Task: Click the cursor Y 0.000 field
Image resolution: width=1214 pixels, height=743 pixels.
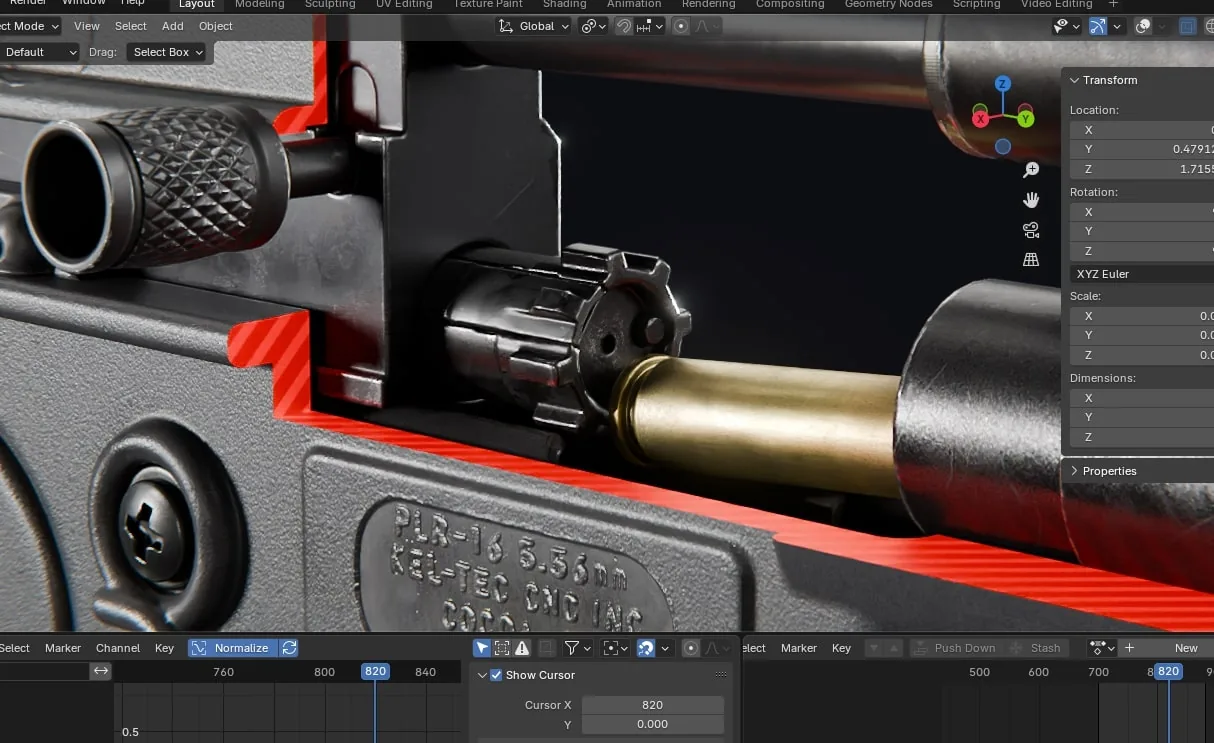Action: click(652, 724)
